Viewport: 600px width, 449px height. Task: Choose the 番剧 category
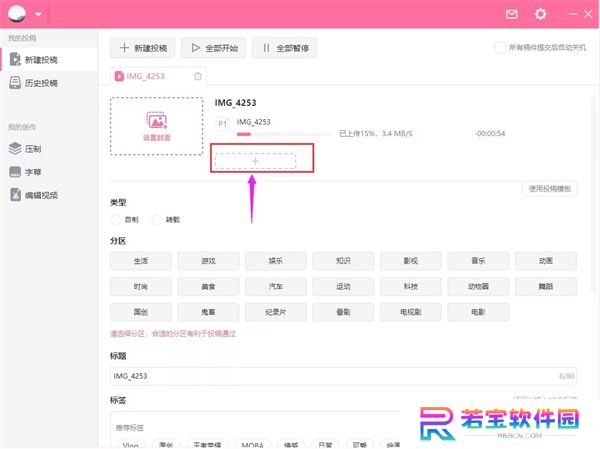pos(343,312)
